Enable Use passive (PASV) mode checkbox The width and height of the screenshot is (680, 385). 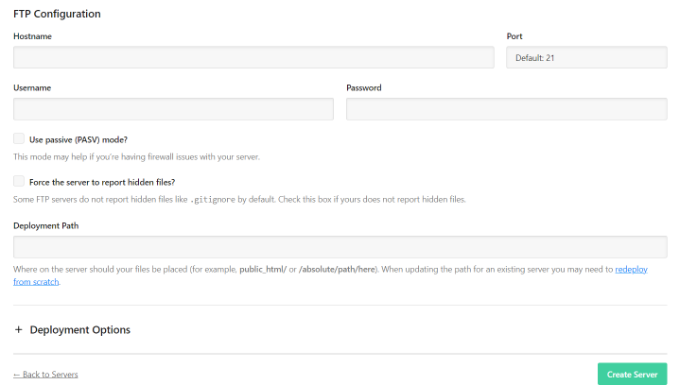click(19, 139)
